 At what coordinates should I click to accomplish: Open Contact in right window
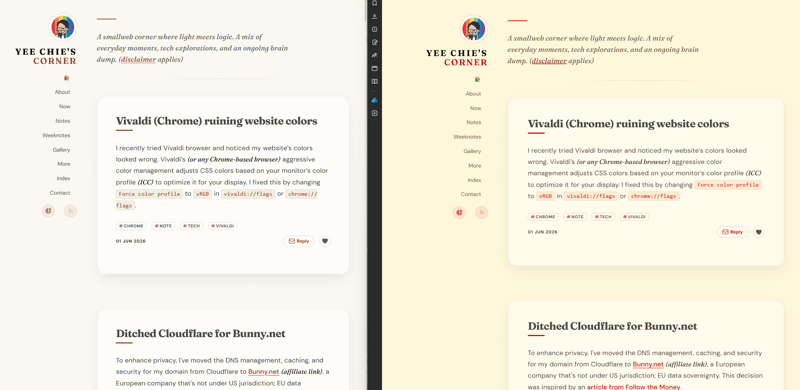click(471, 194)
